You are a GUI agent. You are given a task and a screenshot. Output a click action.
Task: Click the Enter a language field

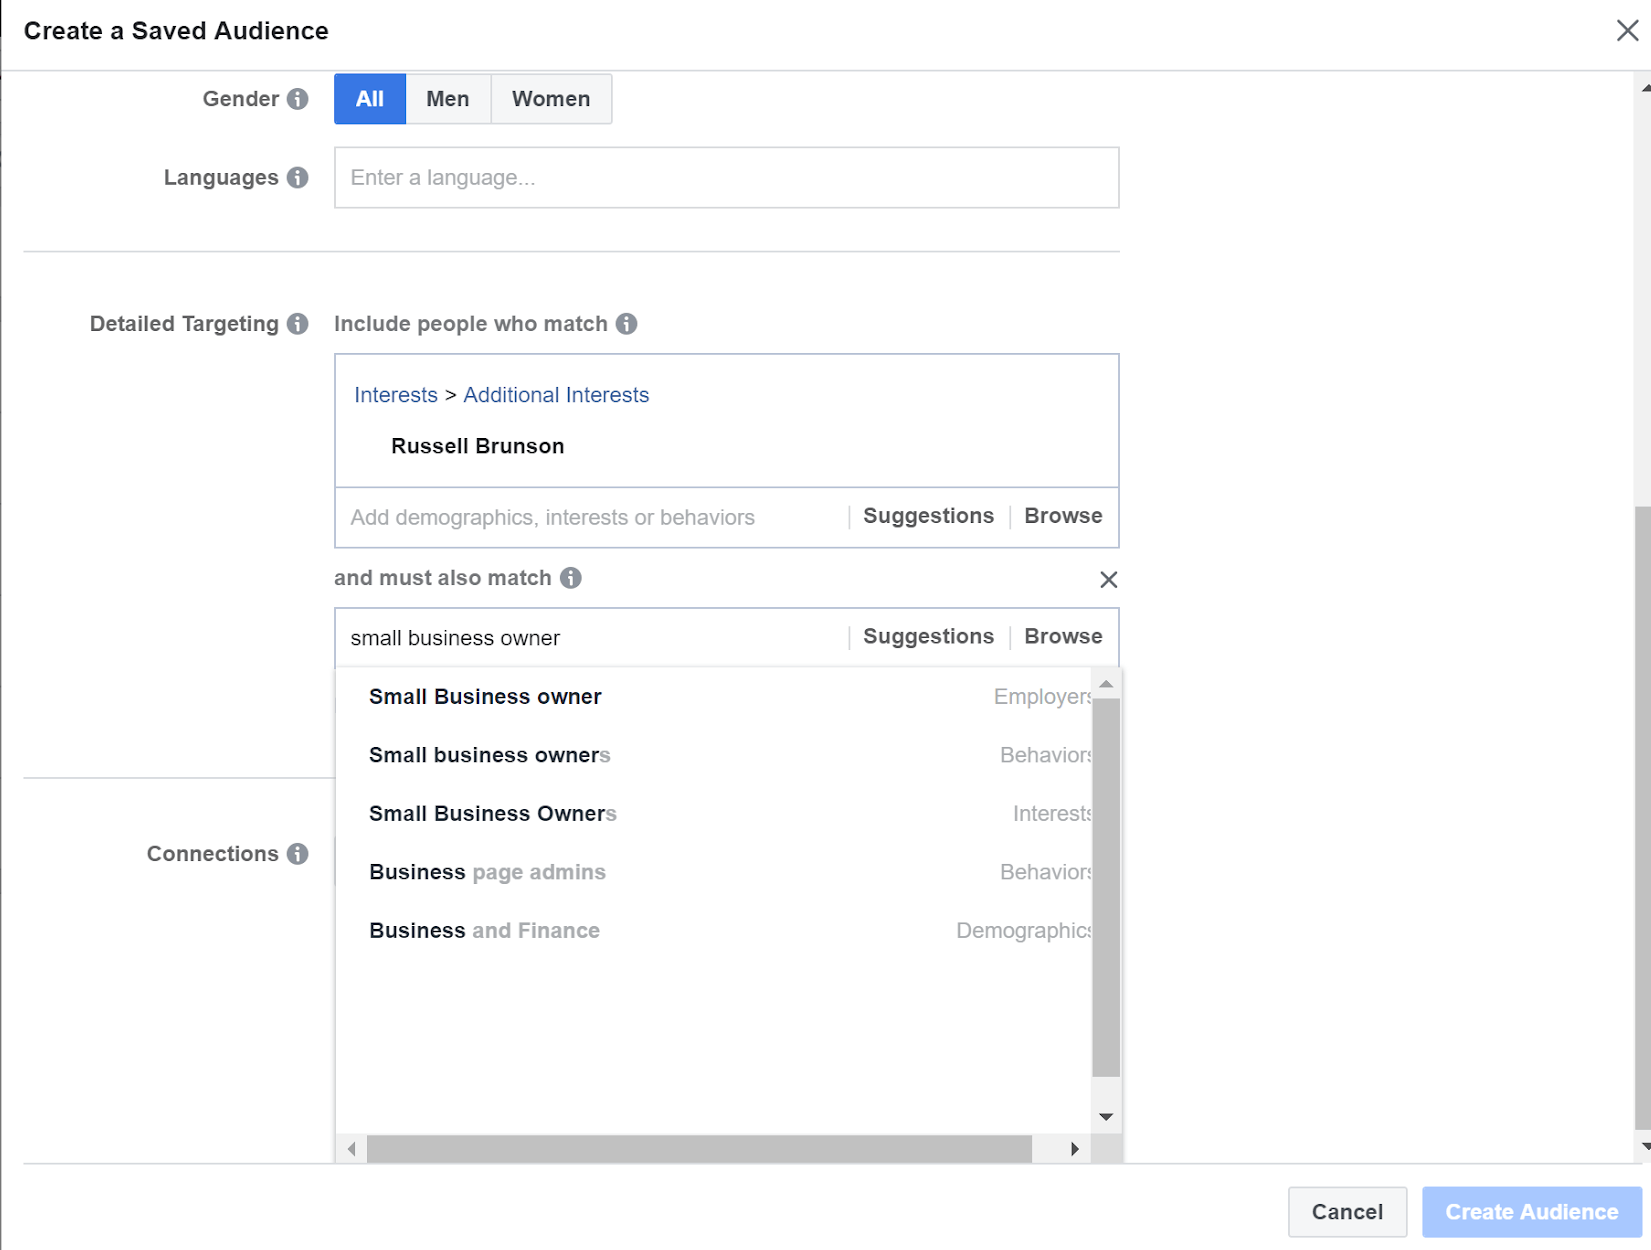click(x=726, y=178)
